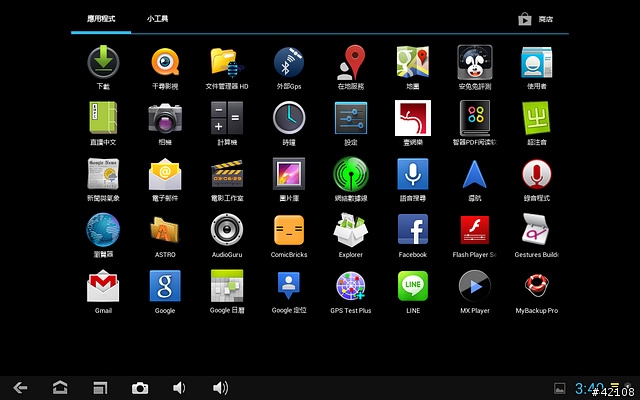Screen dimensions: 640x400
Task: Launch the AudioGuru app
Action: 227,230
